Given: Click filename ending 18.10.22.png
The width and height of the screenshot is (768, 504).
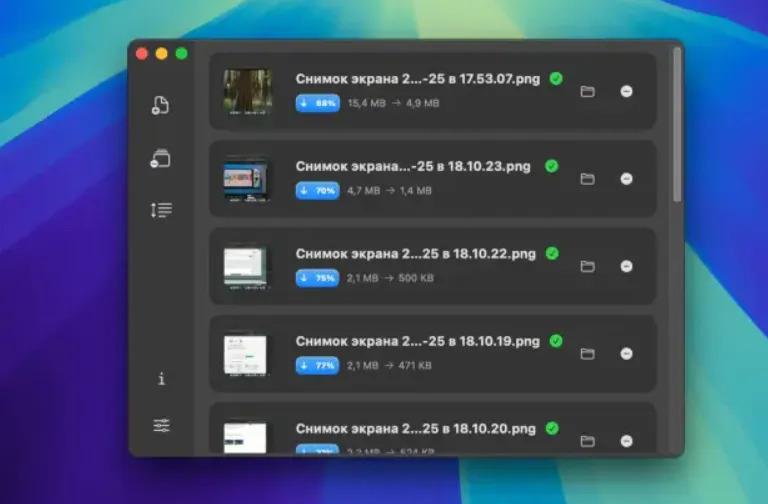Looking at the screenshot, I should pos(416,254).
